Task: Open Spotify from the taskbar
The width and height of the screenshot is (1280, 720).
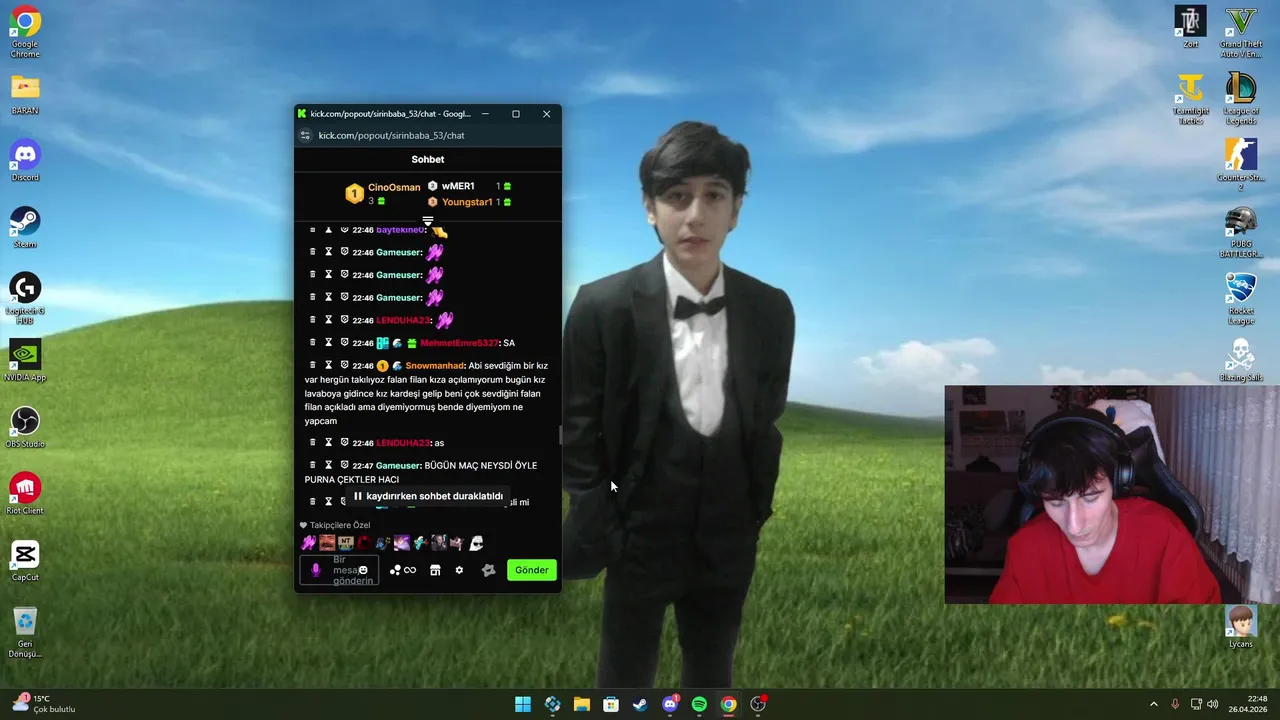Action: click(x=699, y=704)
